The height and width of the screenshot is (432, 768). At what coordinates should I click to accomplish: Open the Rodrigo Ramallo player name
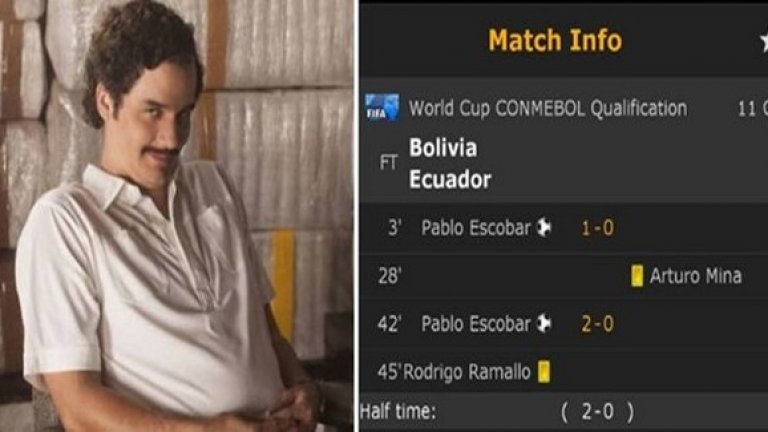click(467, 372)
